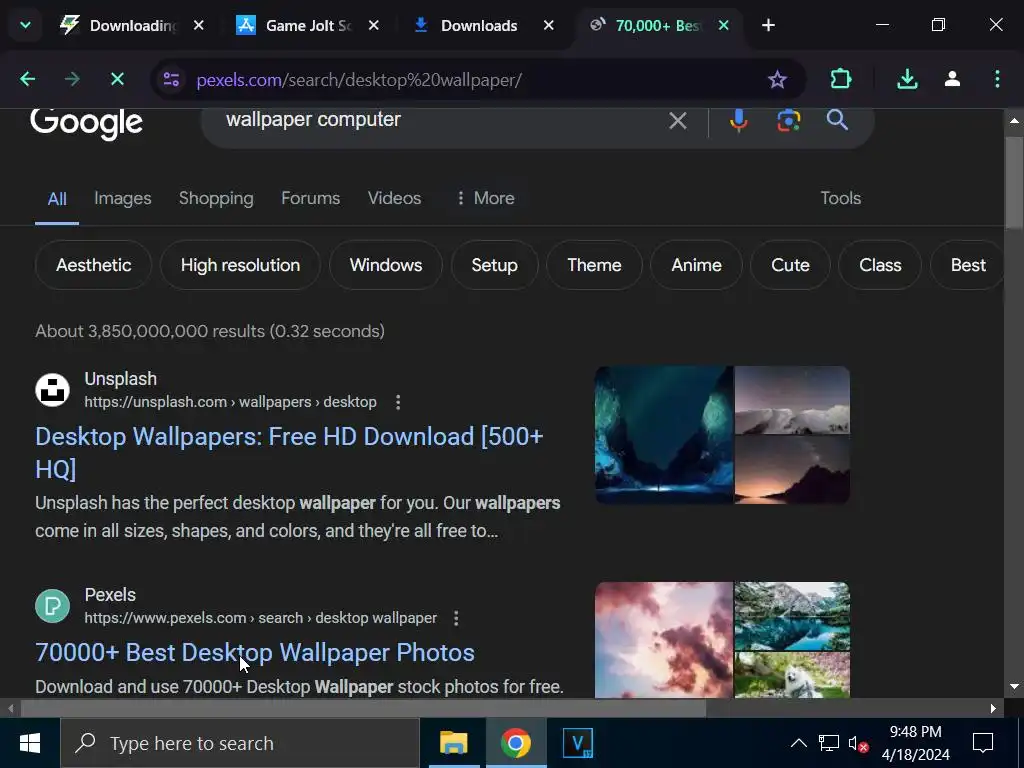Open the Unsplash aurora wallpaper thumbnail
This screenshot has width=1024, height=768.
click(664, 435)
